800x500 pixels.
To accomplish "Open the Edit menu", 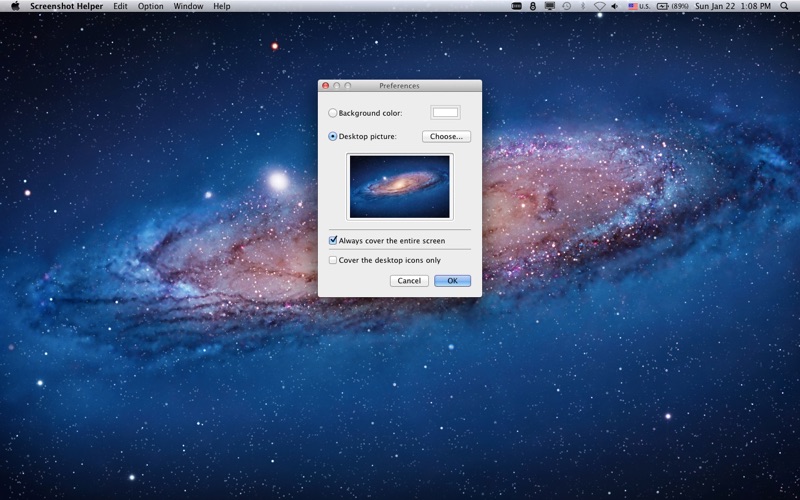I will tap(120, 6).
